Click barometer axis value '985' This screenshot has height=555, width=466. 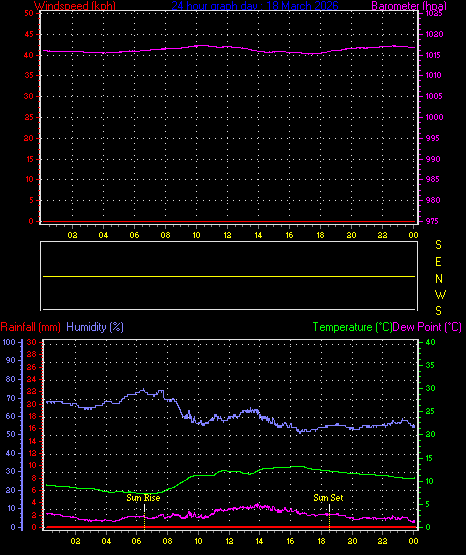[x=433, y=179]
